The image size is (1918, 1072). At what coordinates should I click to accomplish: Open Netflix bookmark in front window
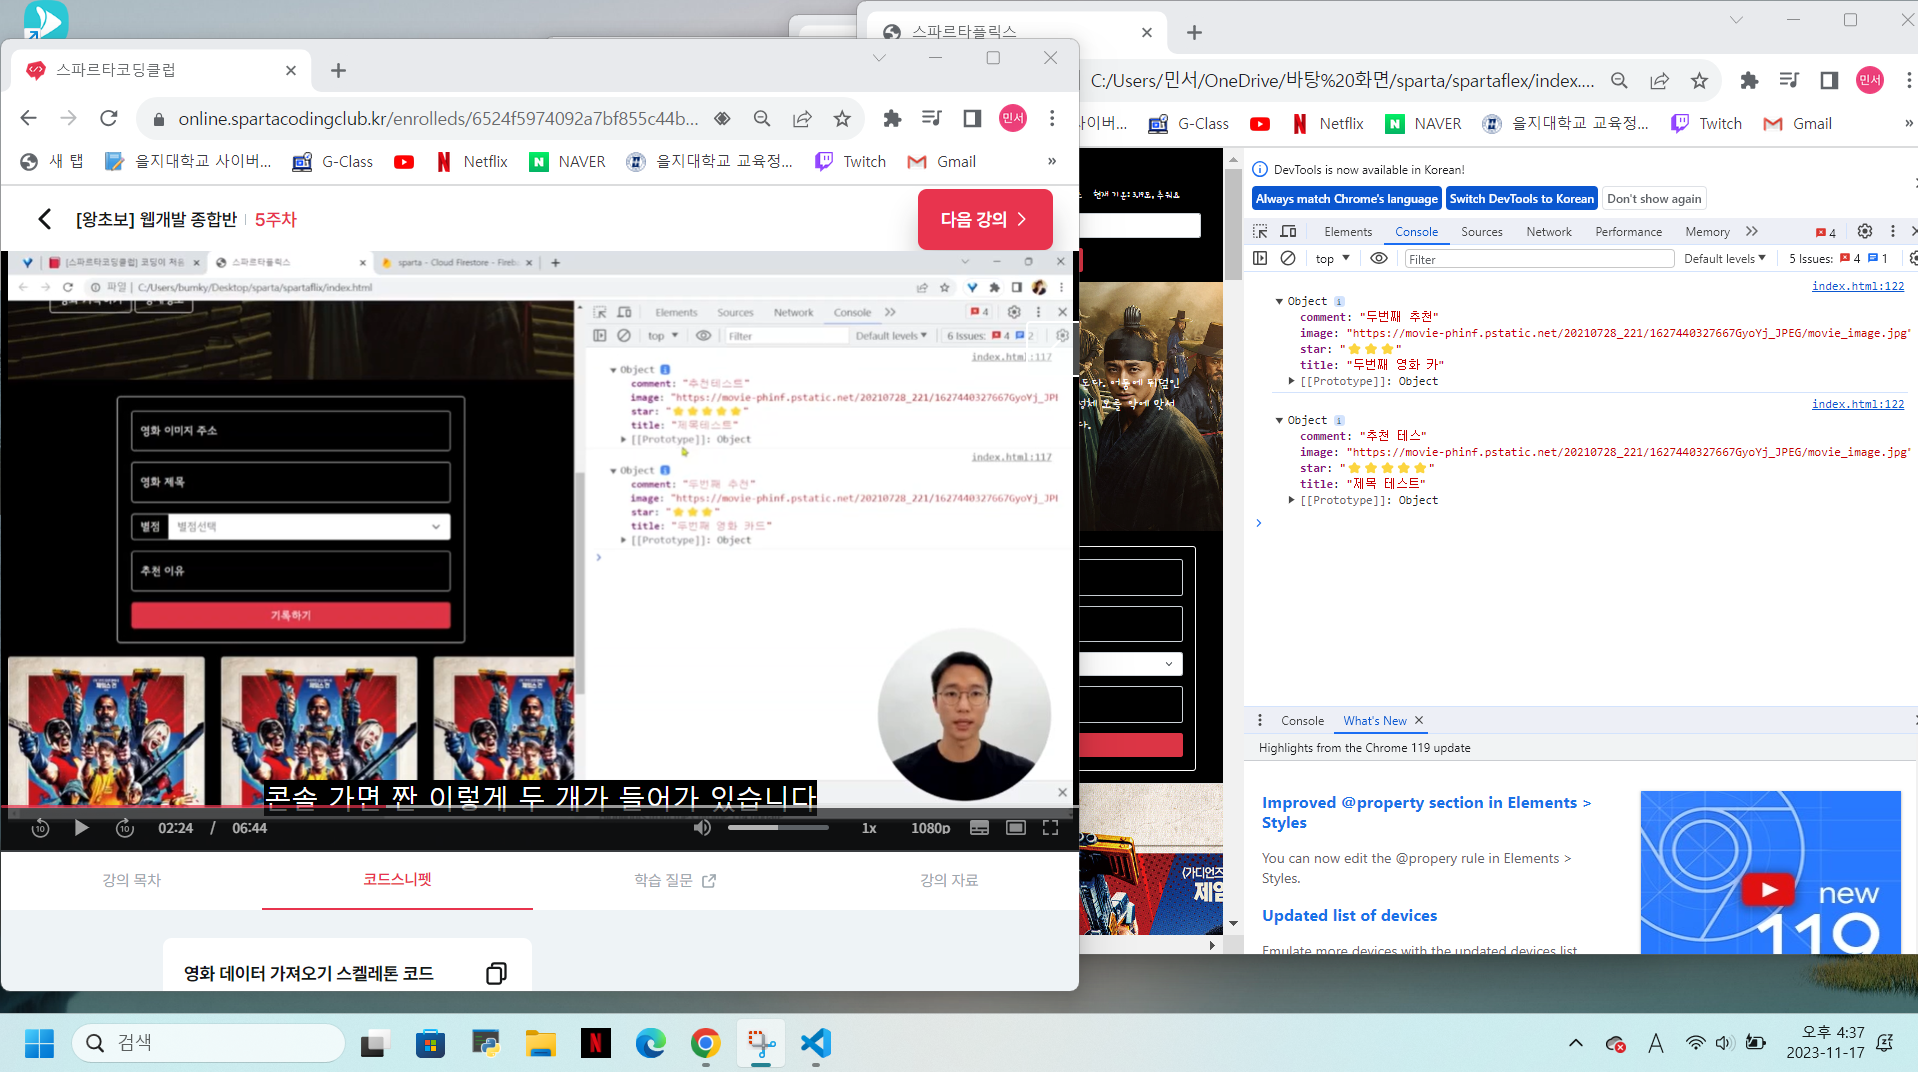pos(472,162)
